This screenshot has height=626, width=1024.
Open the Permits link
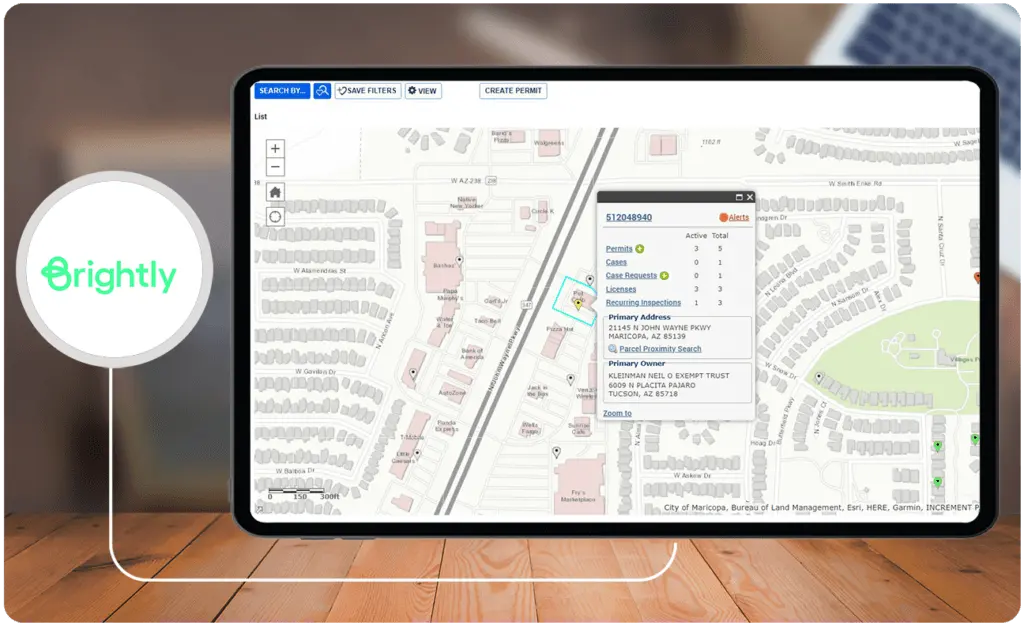point(619,249)
